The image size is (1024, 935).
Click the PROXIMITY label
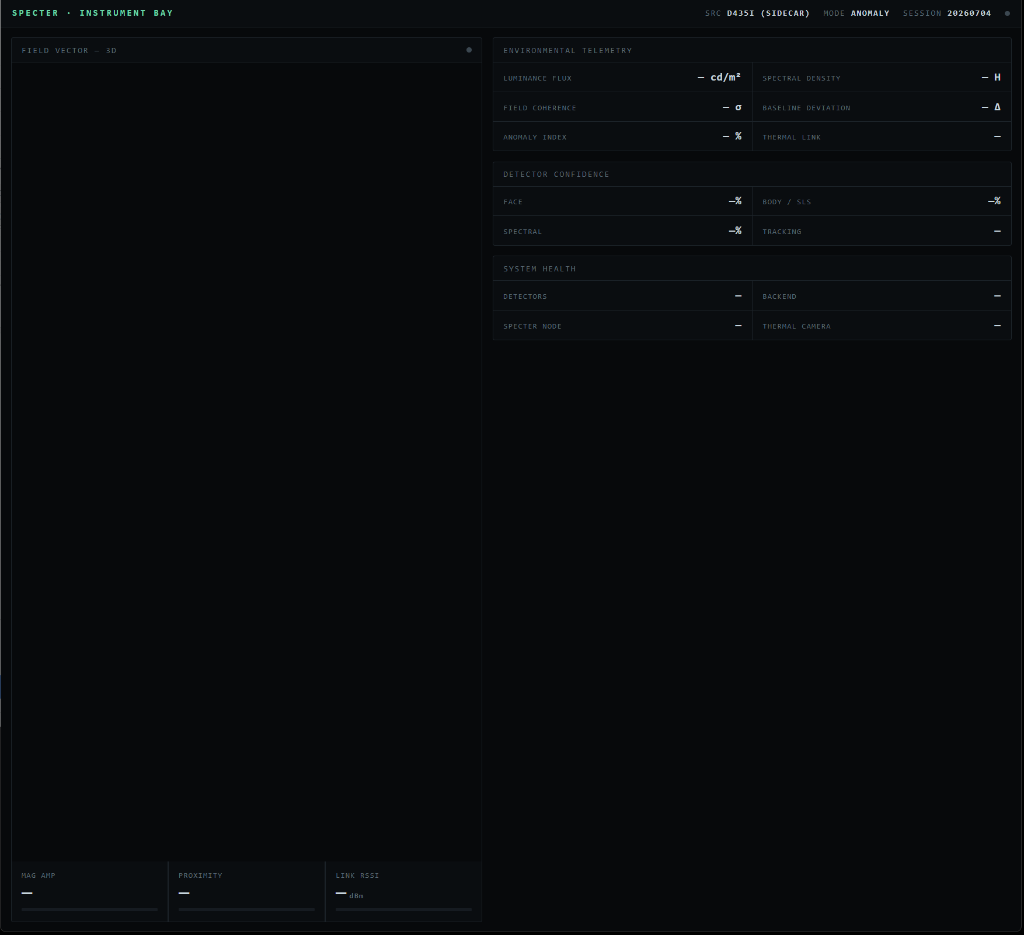tap(200, 876)
